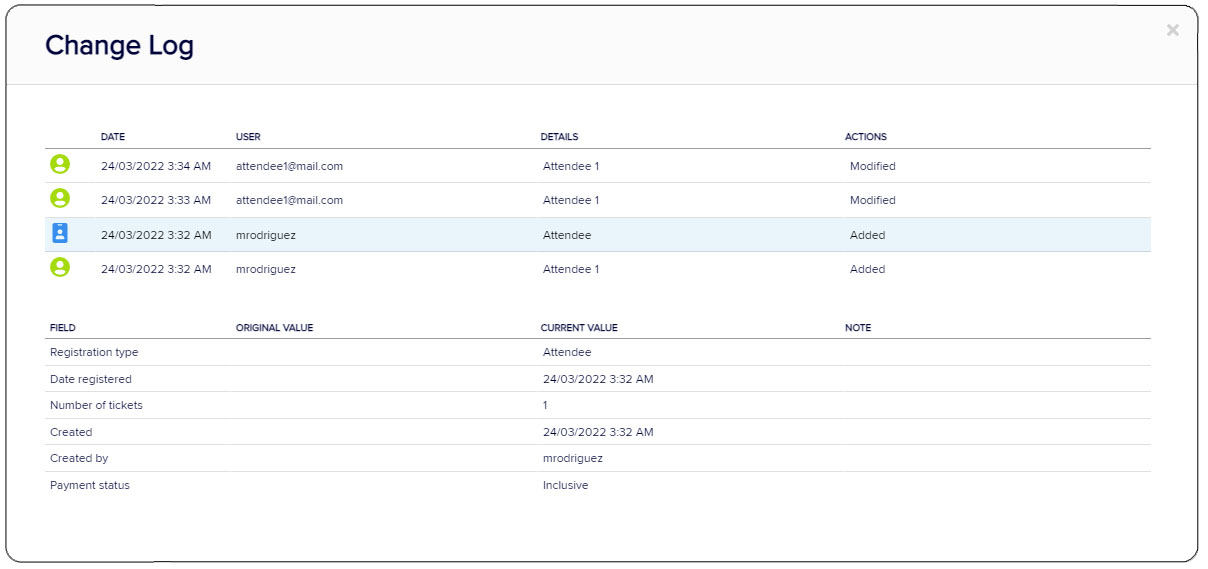Click the Created value 24/03/2022 3:32 AM

click(598, 432)
